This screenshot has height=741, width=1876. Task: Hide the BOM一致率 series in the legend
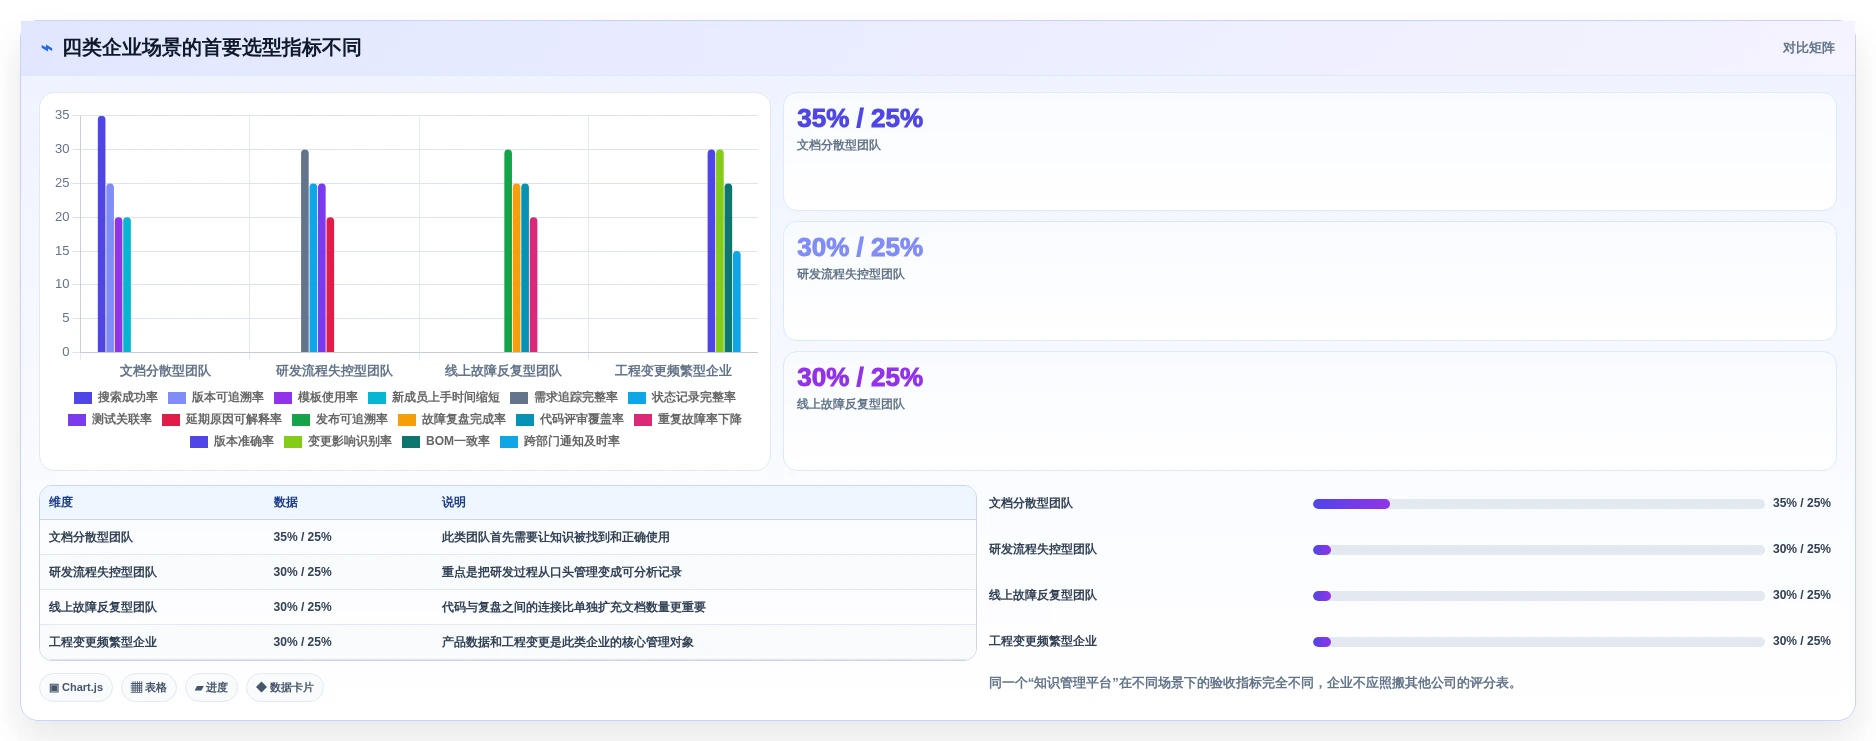pos(446,441)
